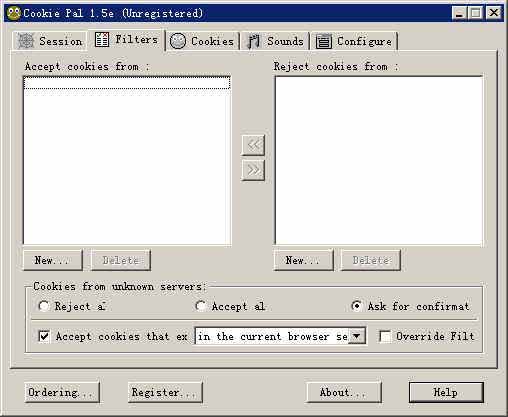Click the music notes Sounds tab icon

pos(253,41)
